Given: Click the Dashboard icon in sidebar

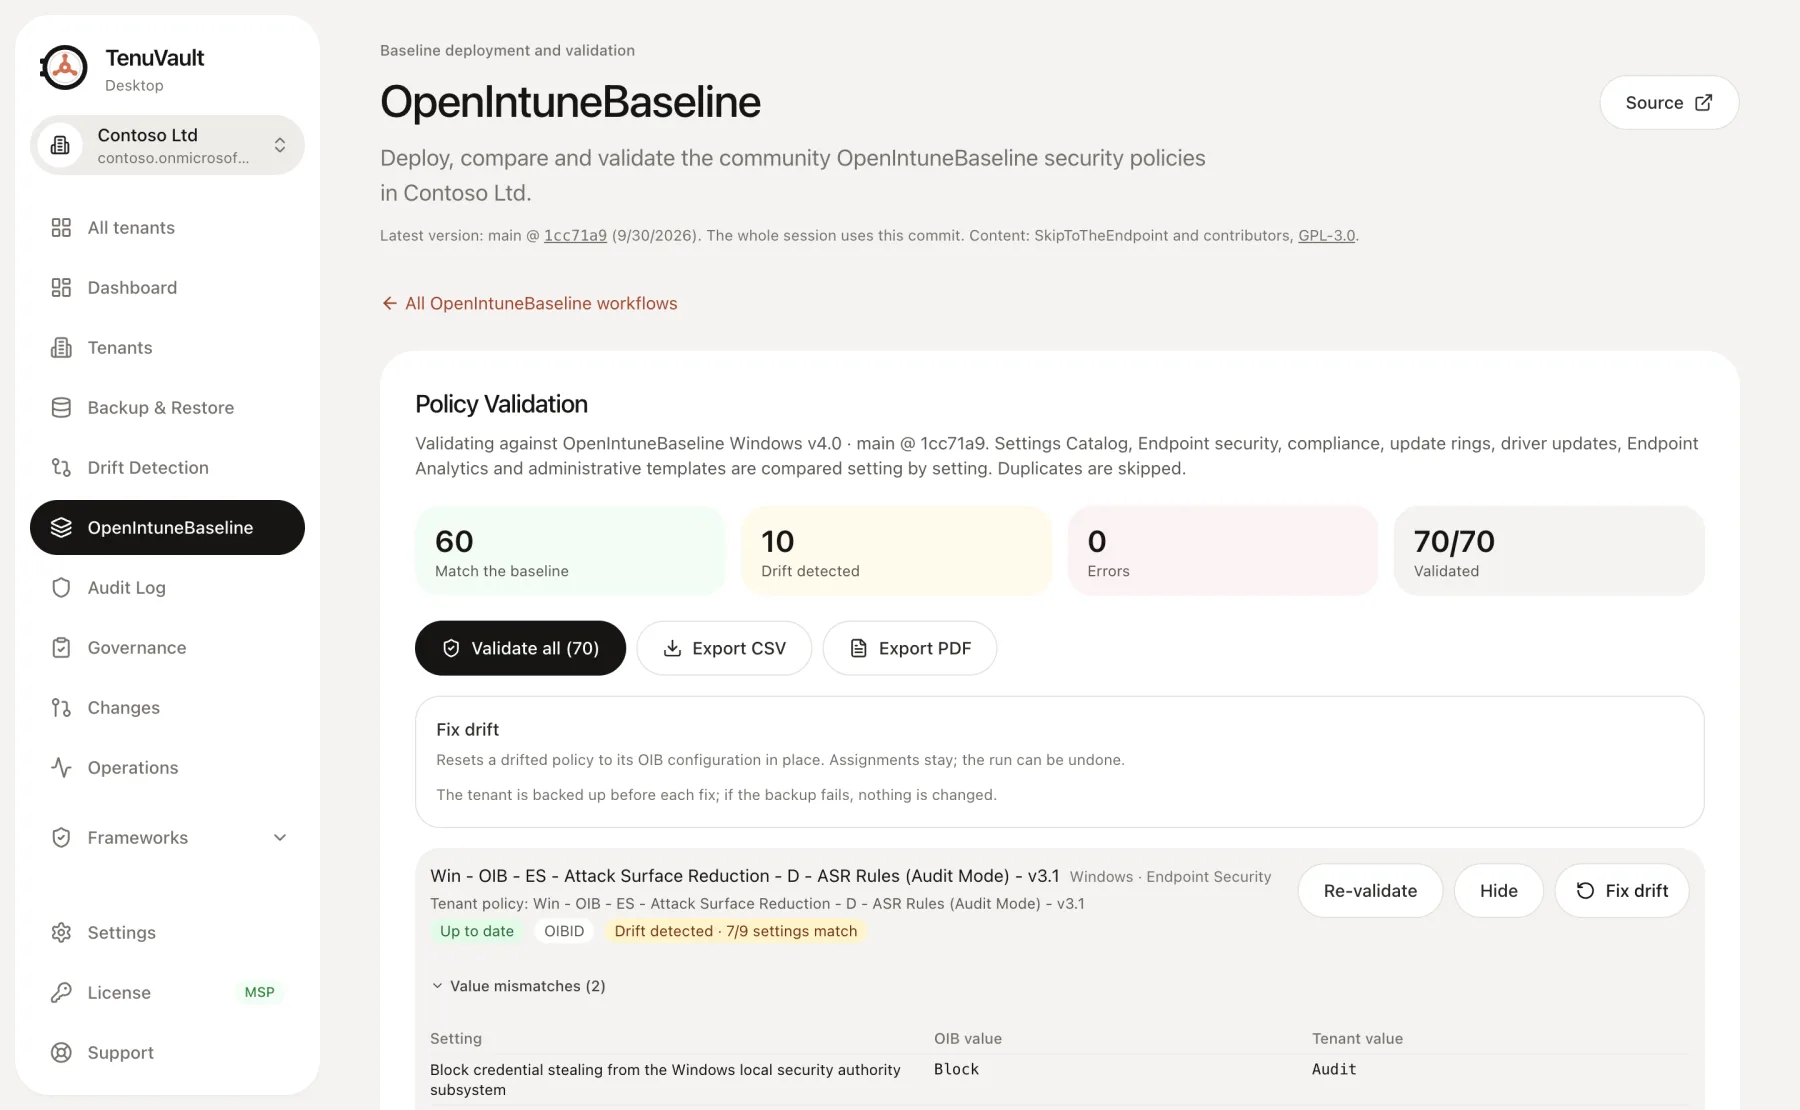Looking at the screenshot, I should point(61,288).
